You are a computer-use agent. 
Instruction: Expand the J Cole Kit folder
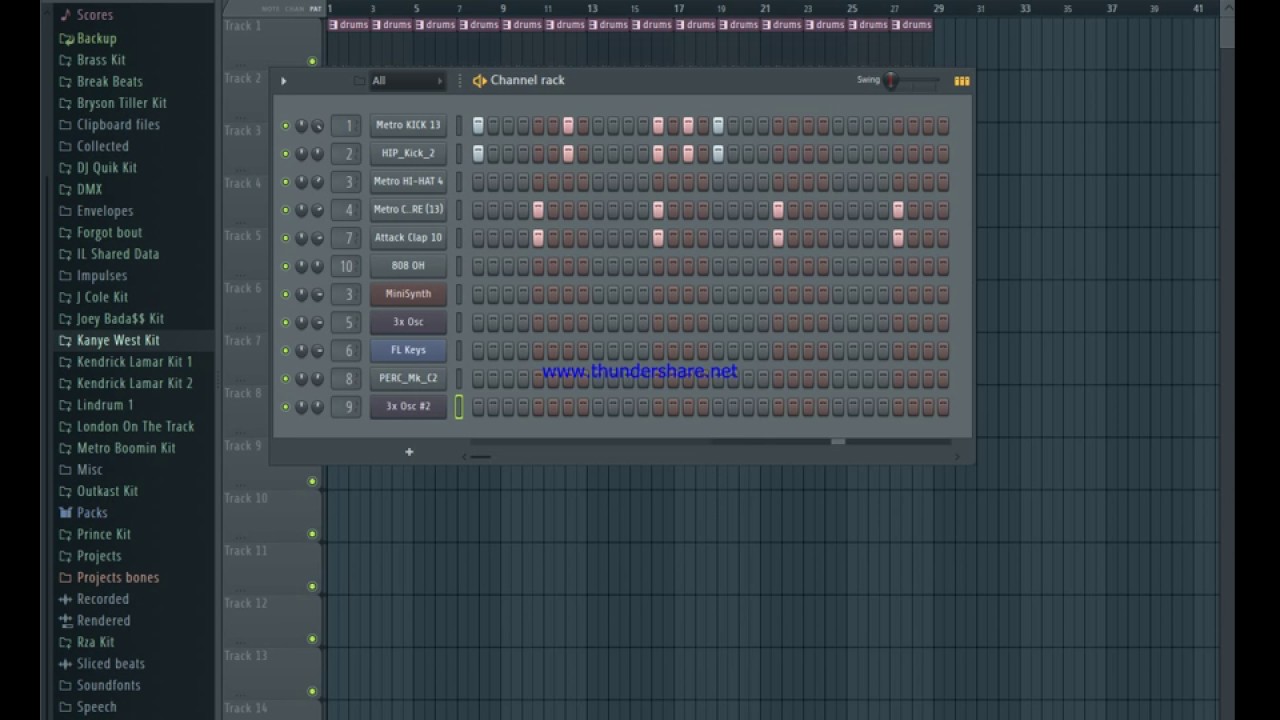tap(102, 297)
